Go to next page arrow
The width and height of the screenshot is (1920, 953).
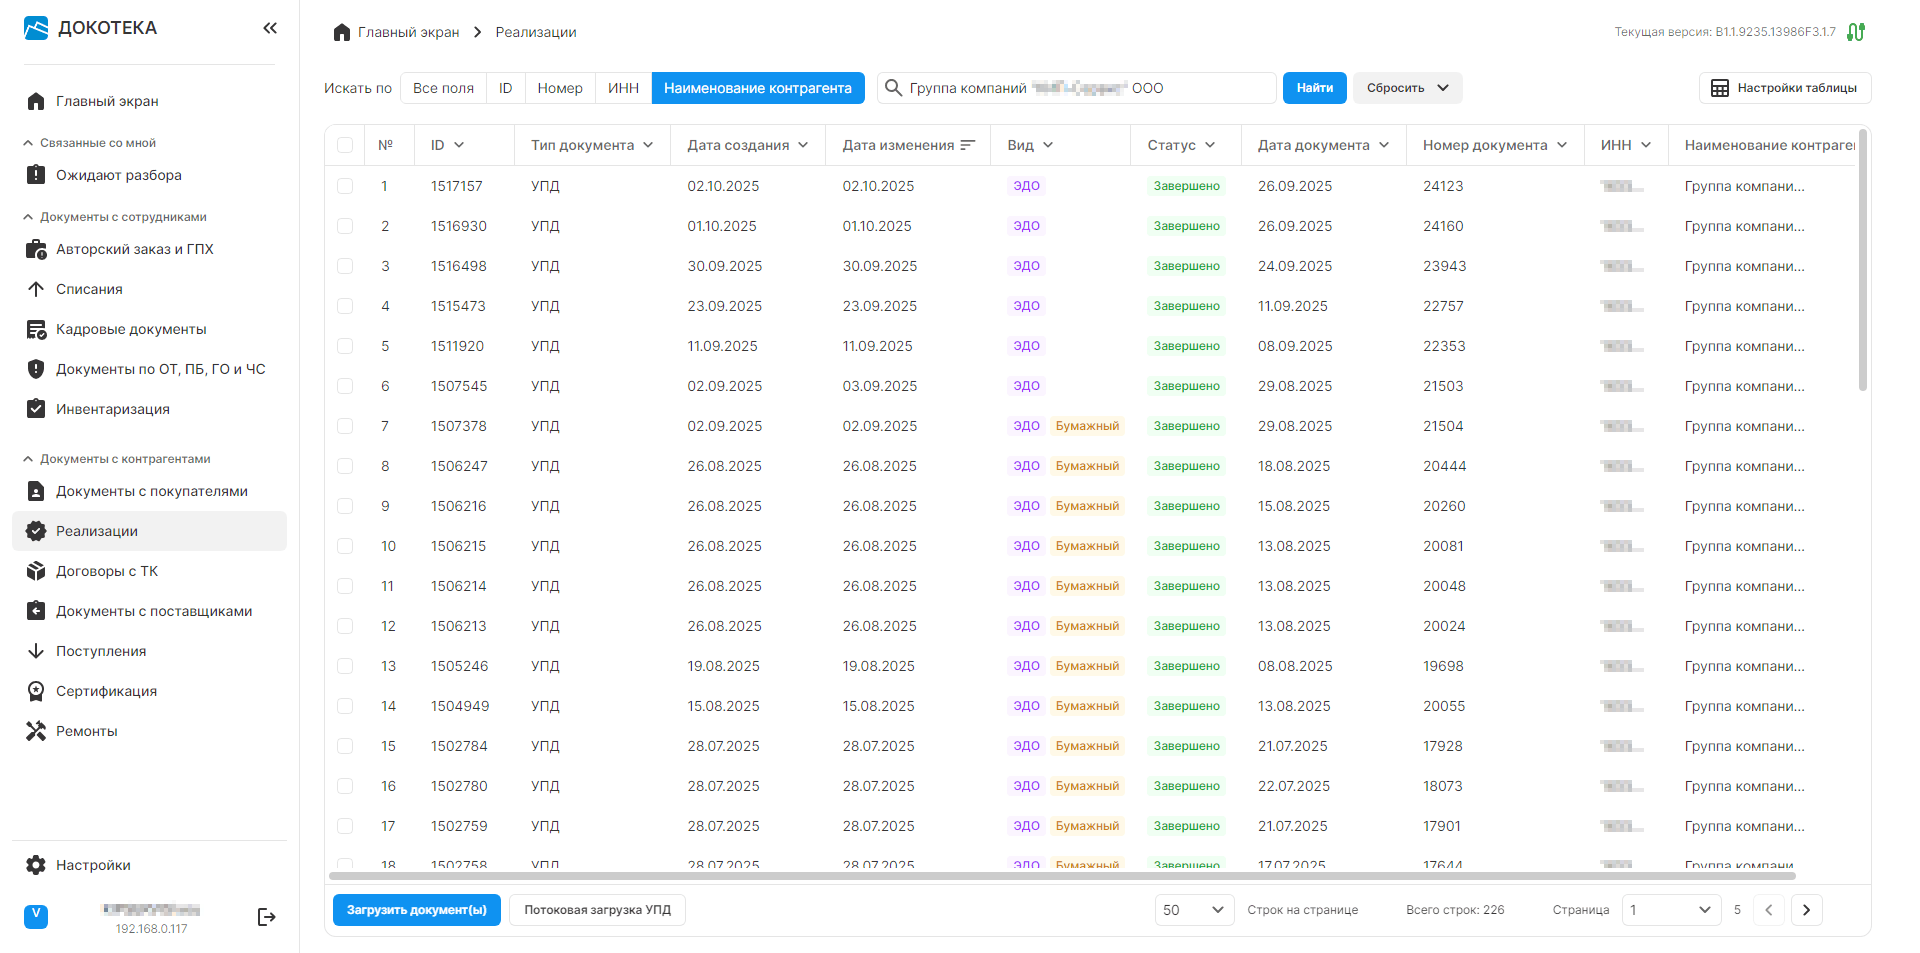[1806, 910]
